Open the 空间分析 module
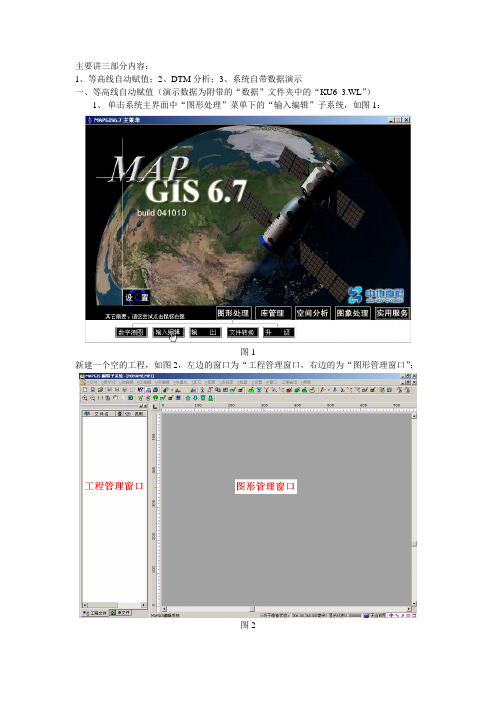Image resolution: width=496 pixels, height=702 pixels. click(x=312, y=313)
